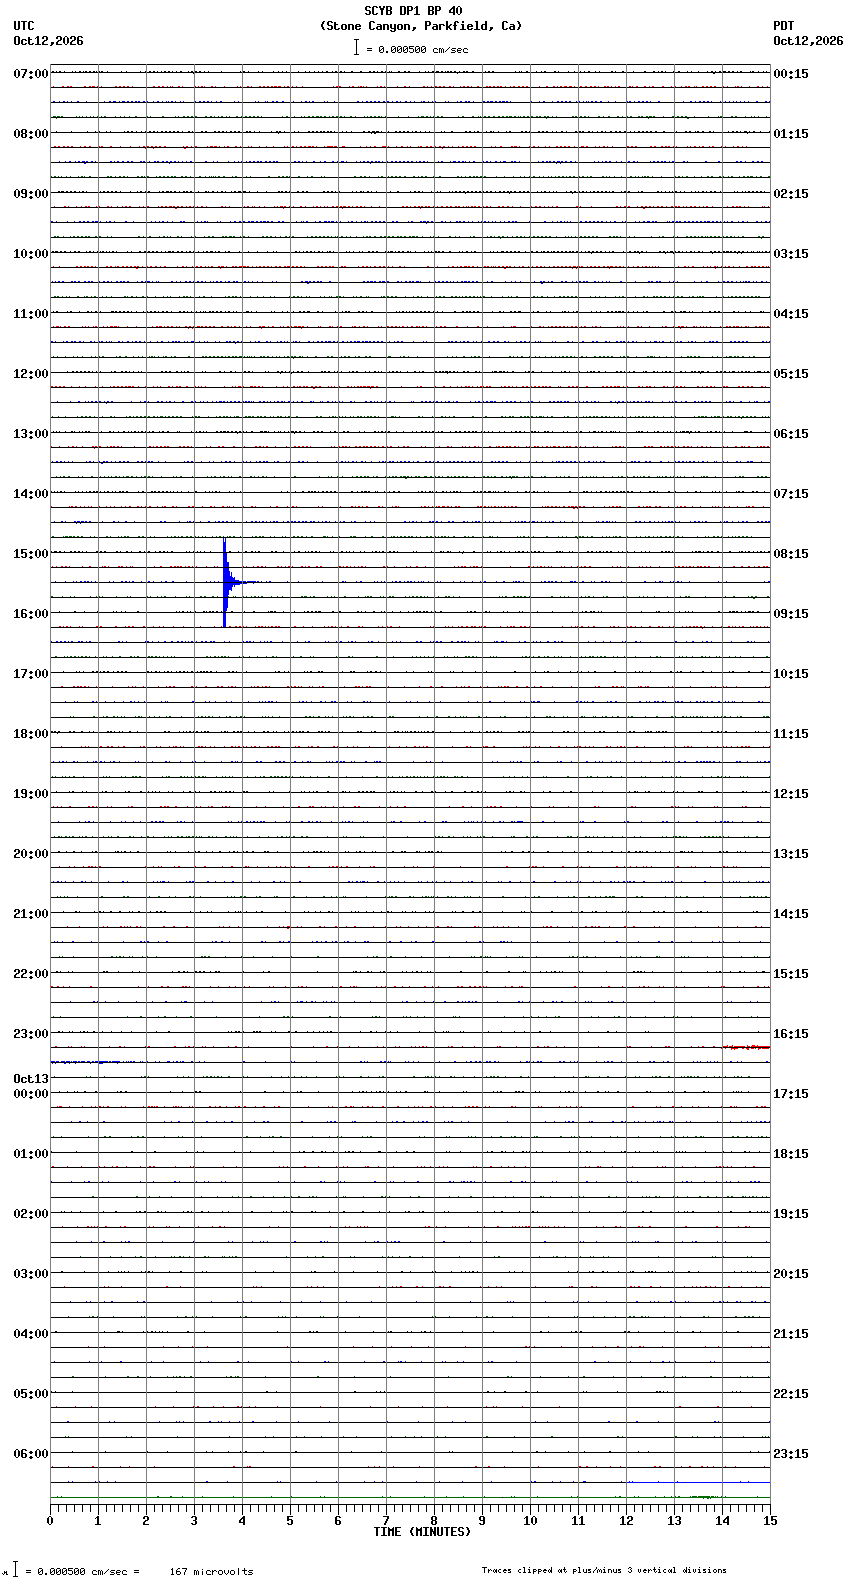The width and height of the screenshot is (850, 1584).
Task: Select the 23:00 UTC time label
Action: pos(31,1034)
